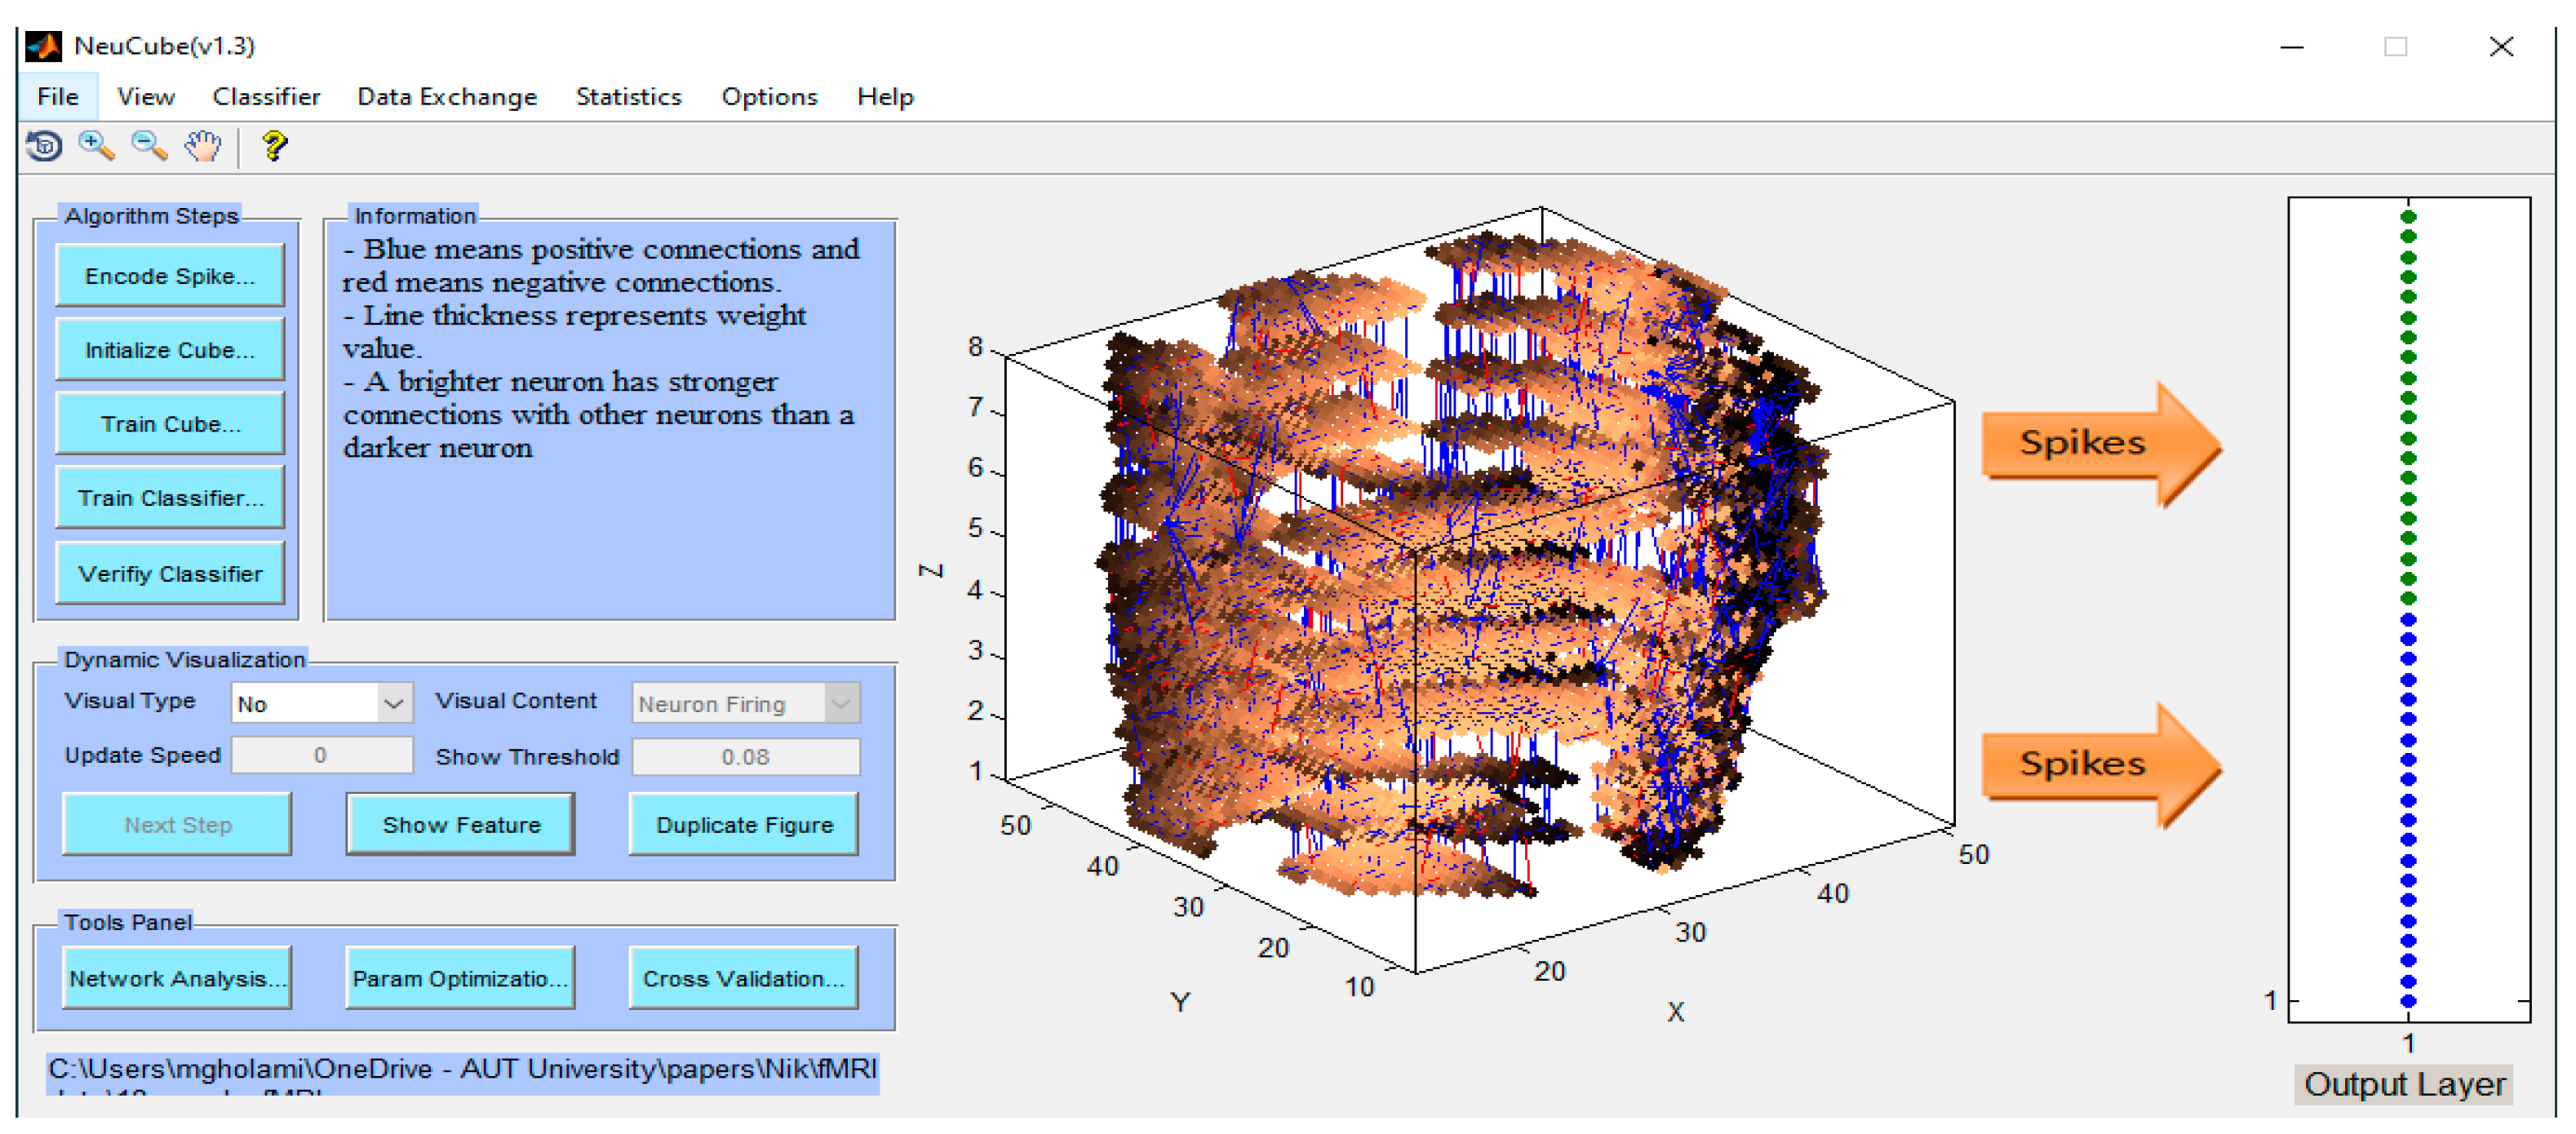Close the NeuCube window
Viewport: 2576px width, 1134px height.
(x=2501, y=47)
